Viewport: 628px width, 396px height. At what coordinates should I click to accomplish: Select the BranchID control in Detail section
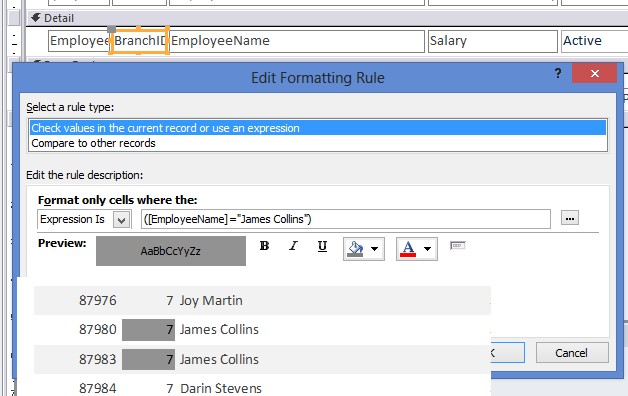point(139,41)
